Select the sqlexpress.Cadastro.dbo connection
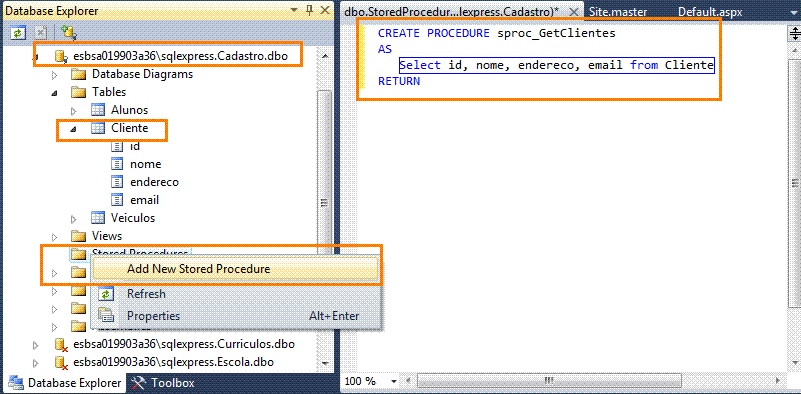This screenshot has height=394, width=801. tap(180, 56)
